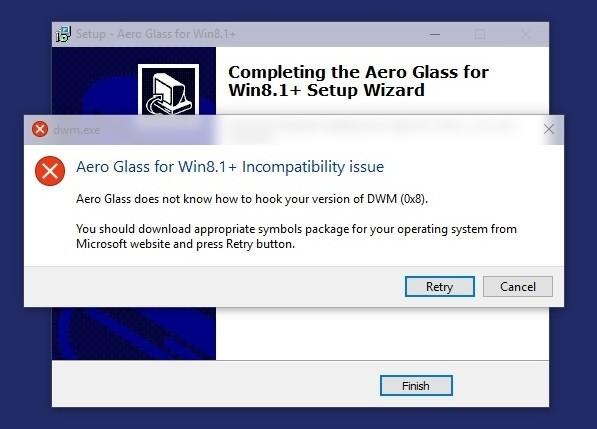Click the setup installer icon in the title bar
This screenshot has width=597, height=429.
(63, 34)
